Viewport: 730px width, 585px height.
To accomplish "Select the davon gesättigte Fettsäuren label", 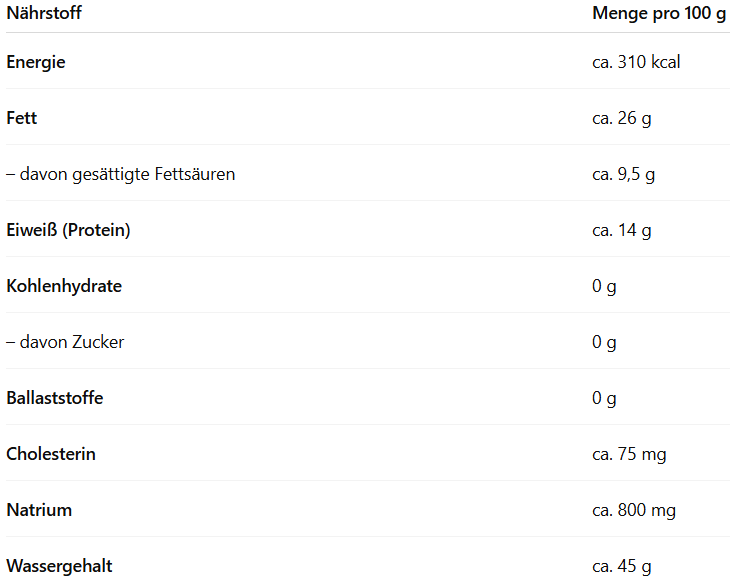I will pyautogui.click(x=121, y=174).
